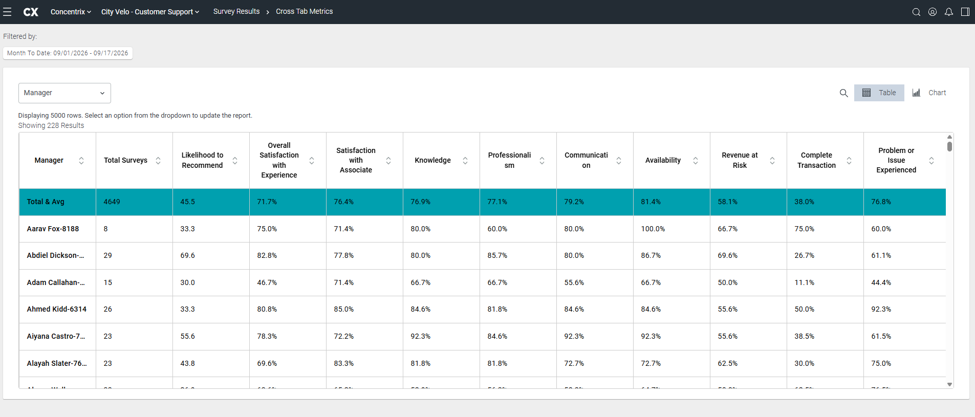The width and height of the screenshot is (975, 417).
Task: Select manager Abdiel Dickson row name
Action: 56,255
